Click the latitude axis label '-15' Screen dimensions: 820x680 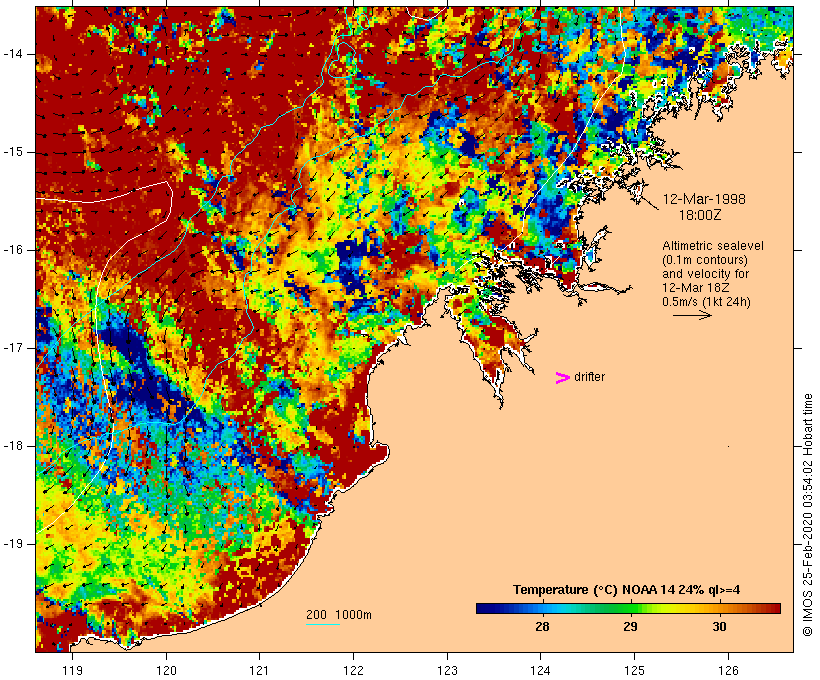pyautogui.click(x=13, y=152)
